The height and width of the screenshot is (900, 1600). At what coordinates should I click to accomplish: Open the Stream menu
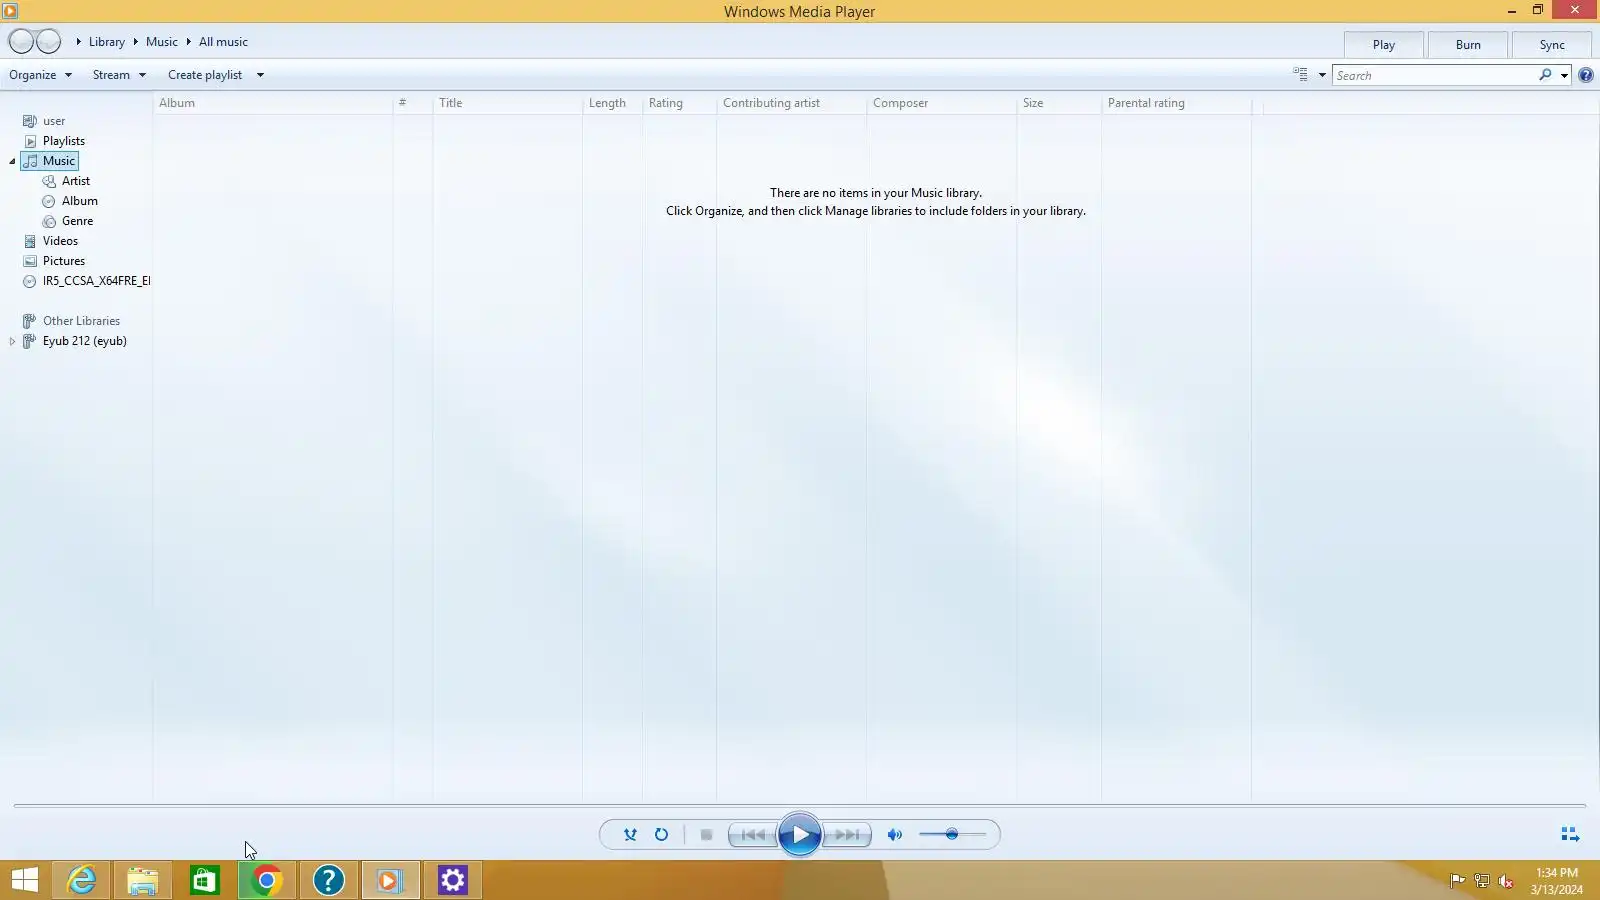[x=119, y=75]
